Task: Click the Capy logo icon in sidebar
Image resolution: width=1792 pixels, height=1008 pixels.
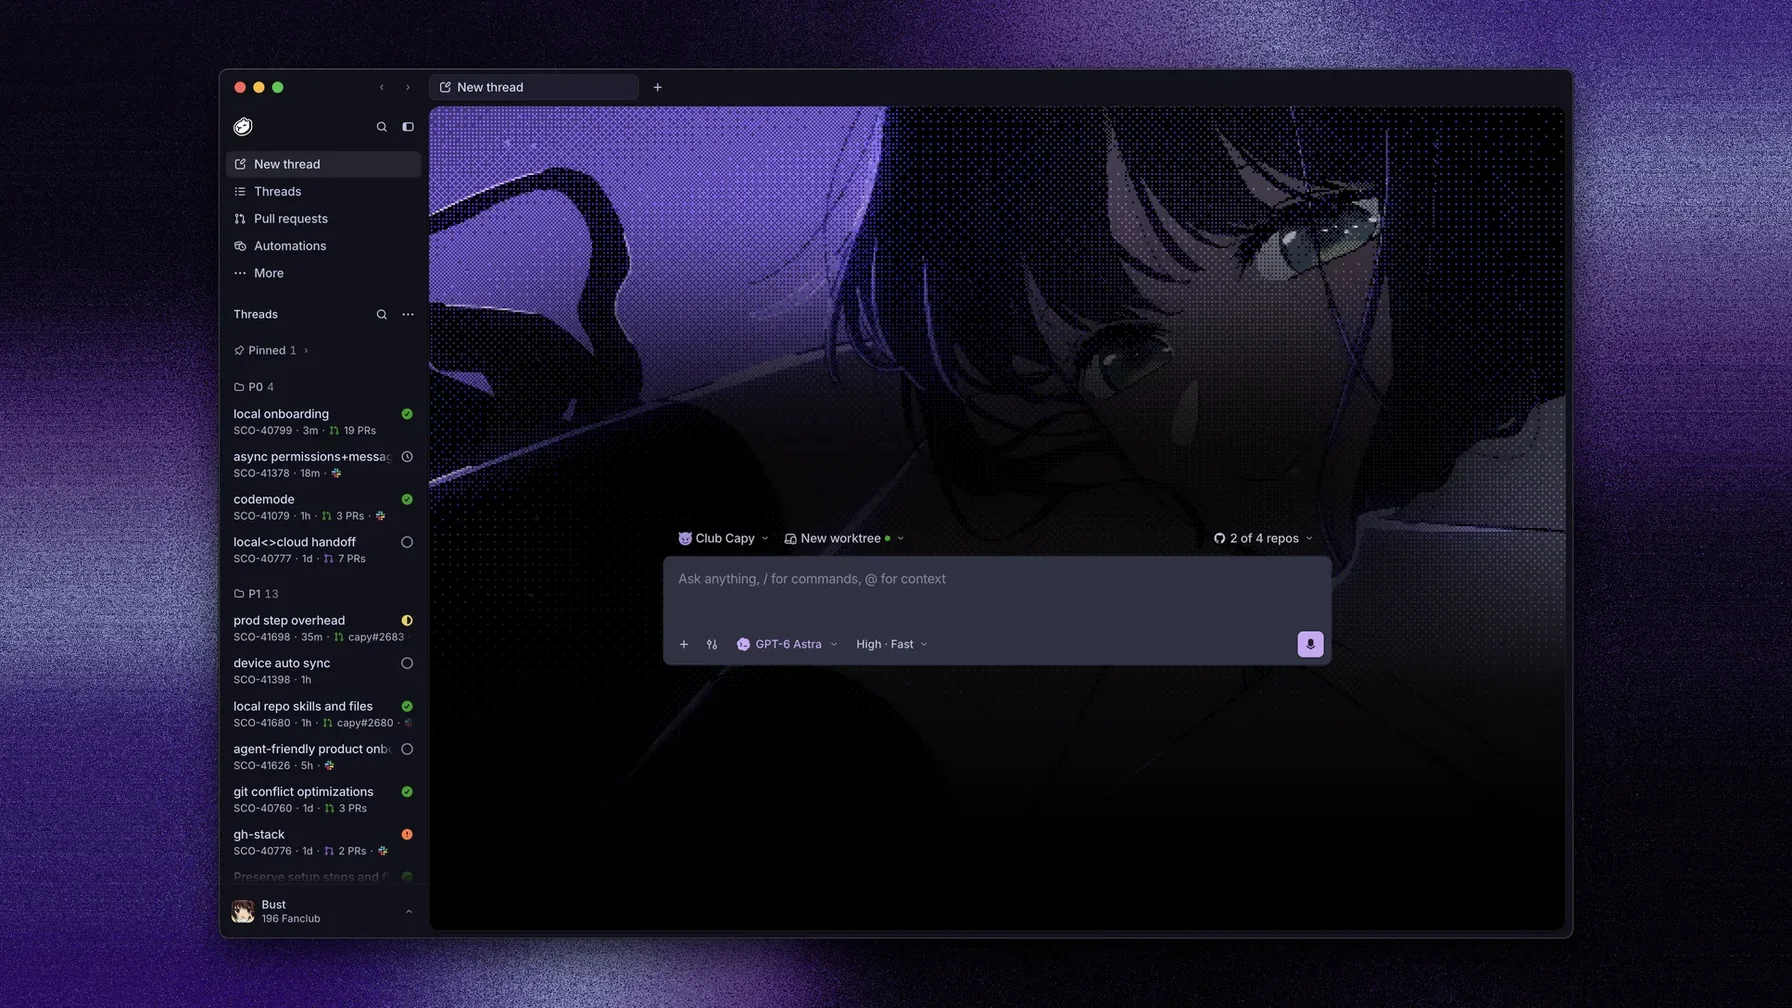Action: [x=243, y=127]
